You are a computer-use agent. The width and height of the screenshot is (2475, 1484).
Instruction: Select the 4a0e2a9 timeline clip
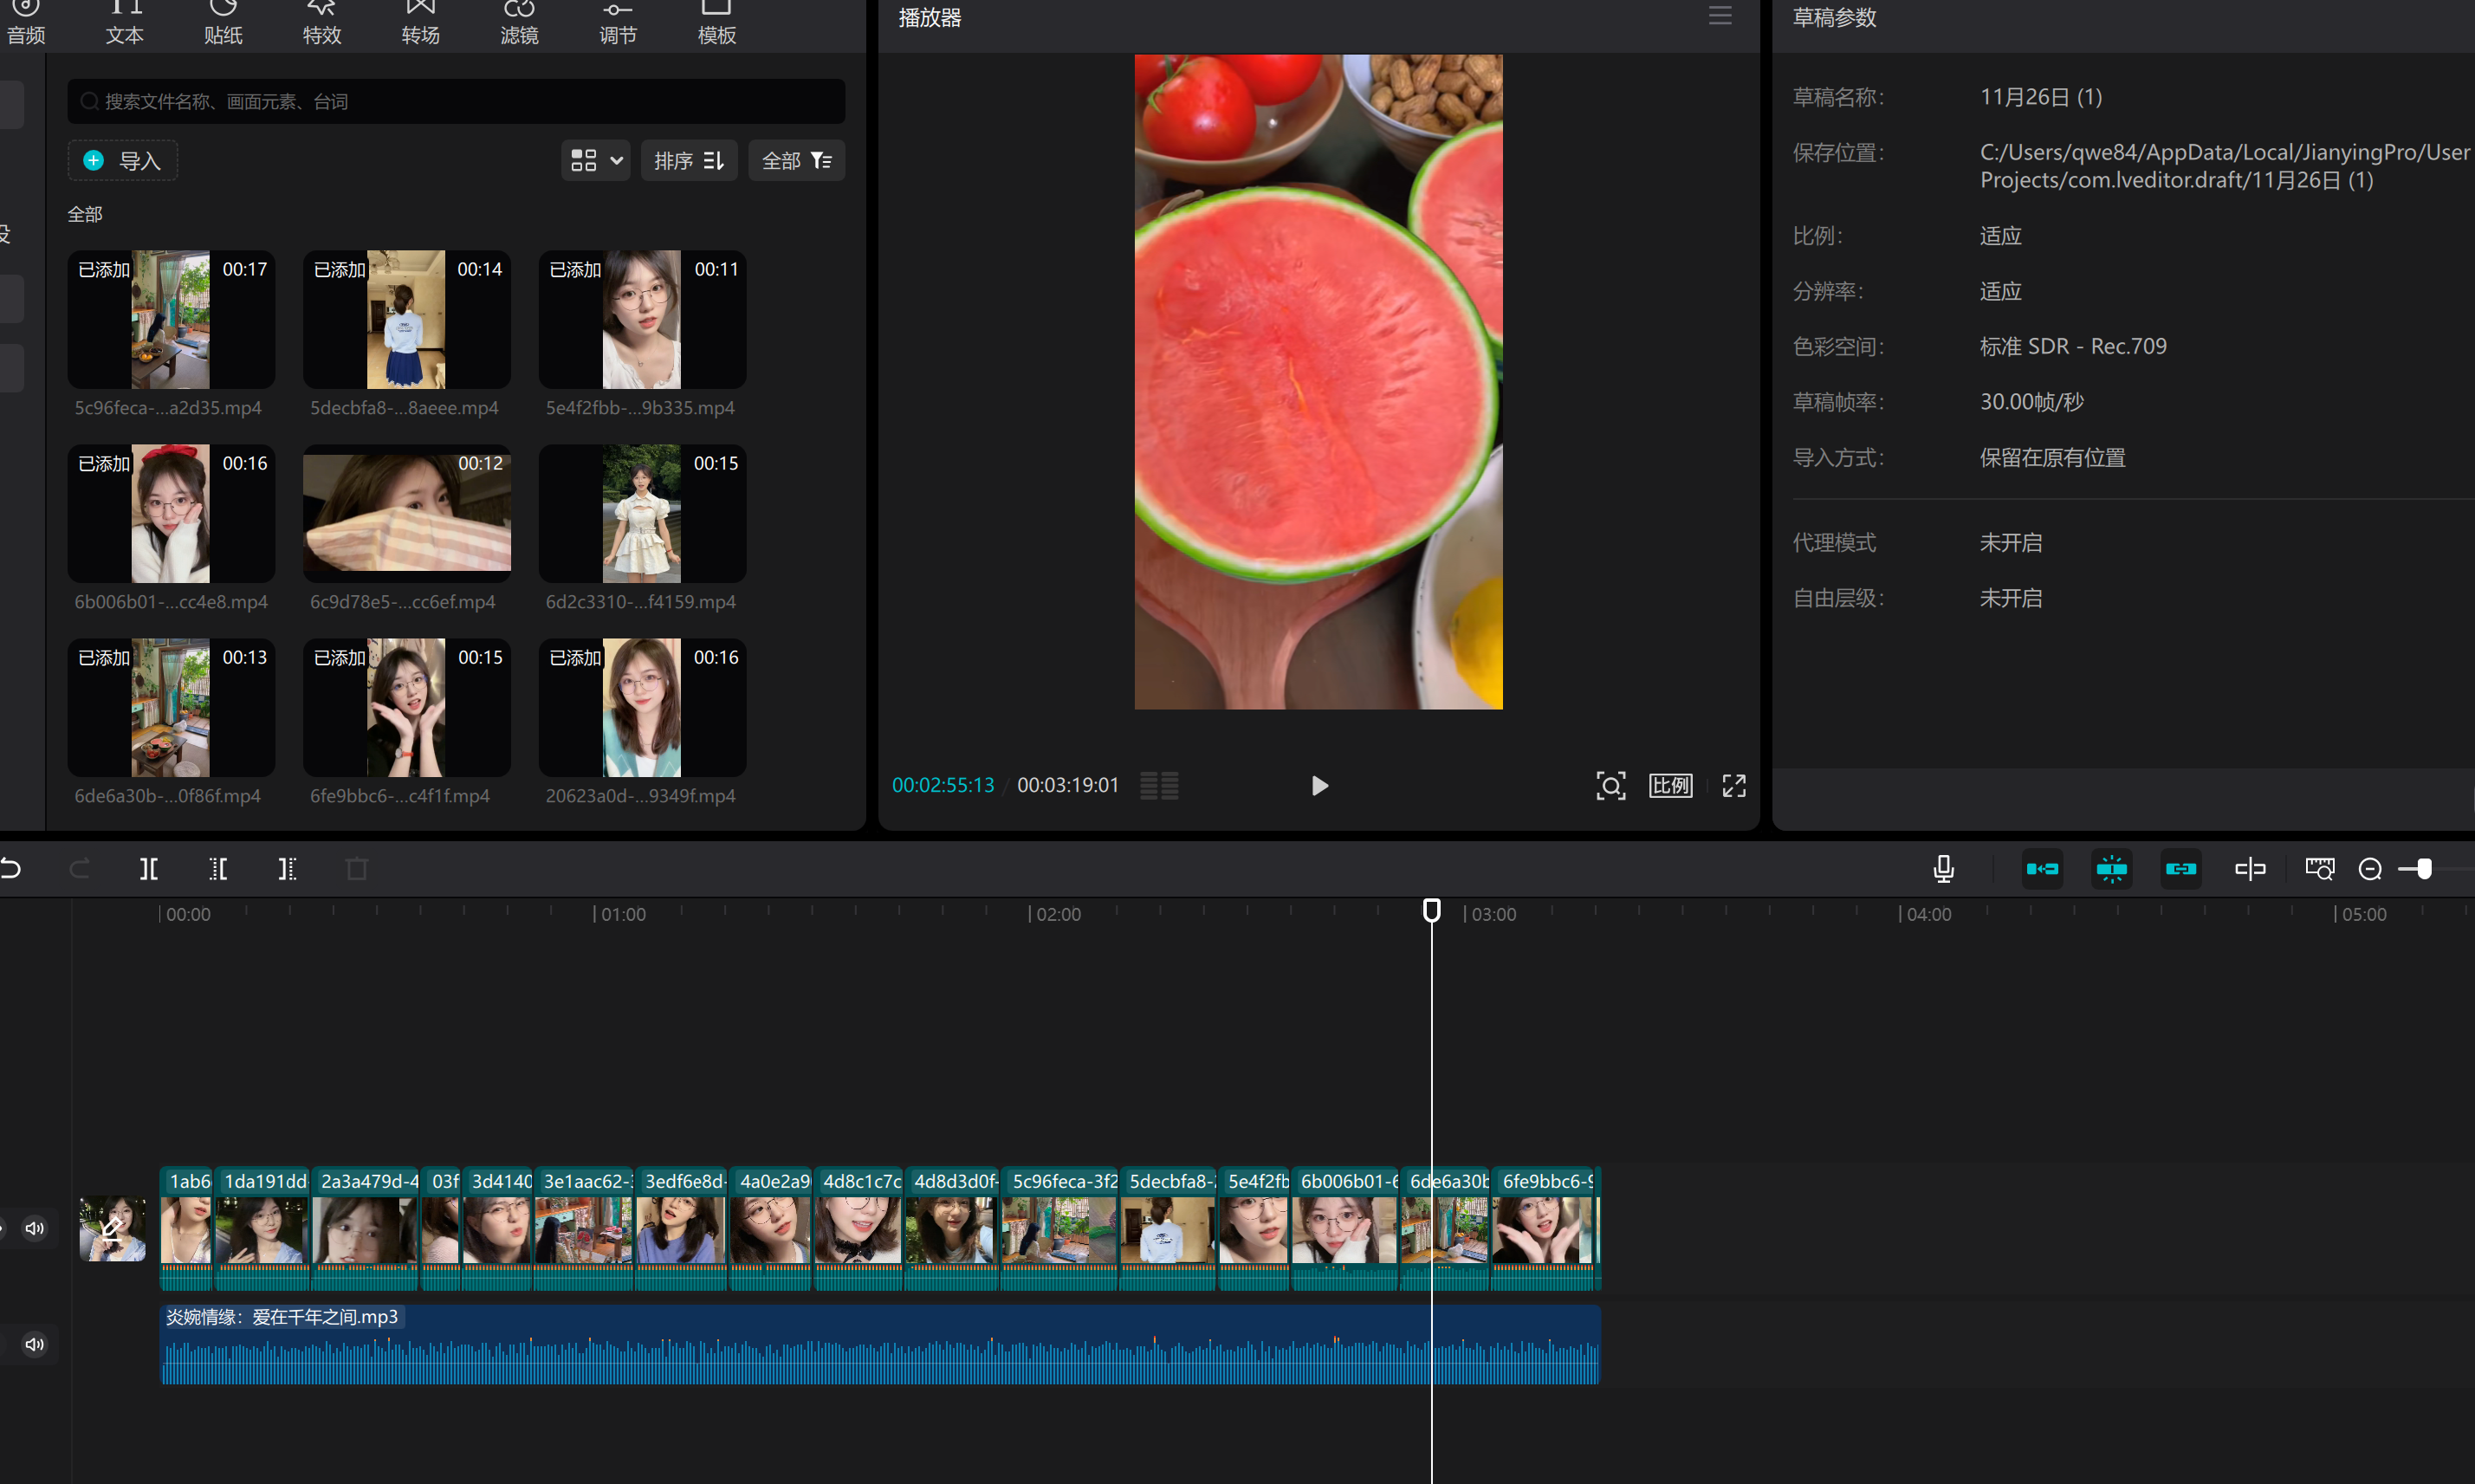tap(771, 1229)
